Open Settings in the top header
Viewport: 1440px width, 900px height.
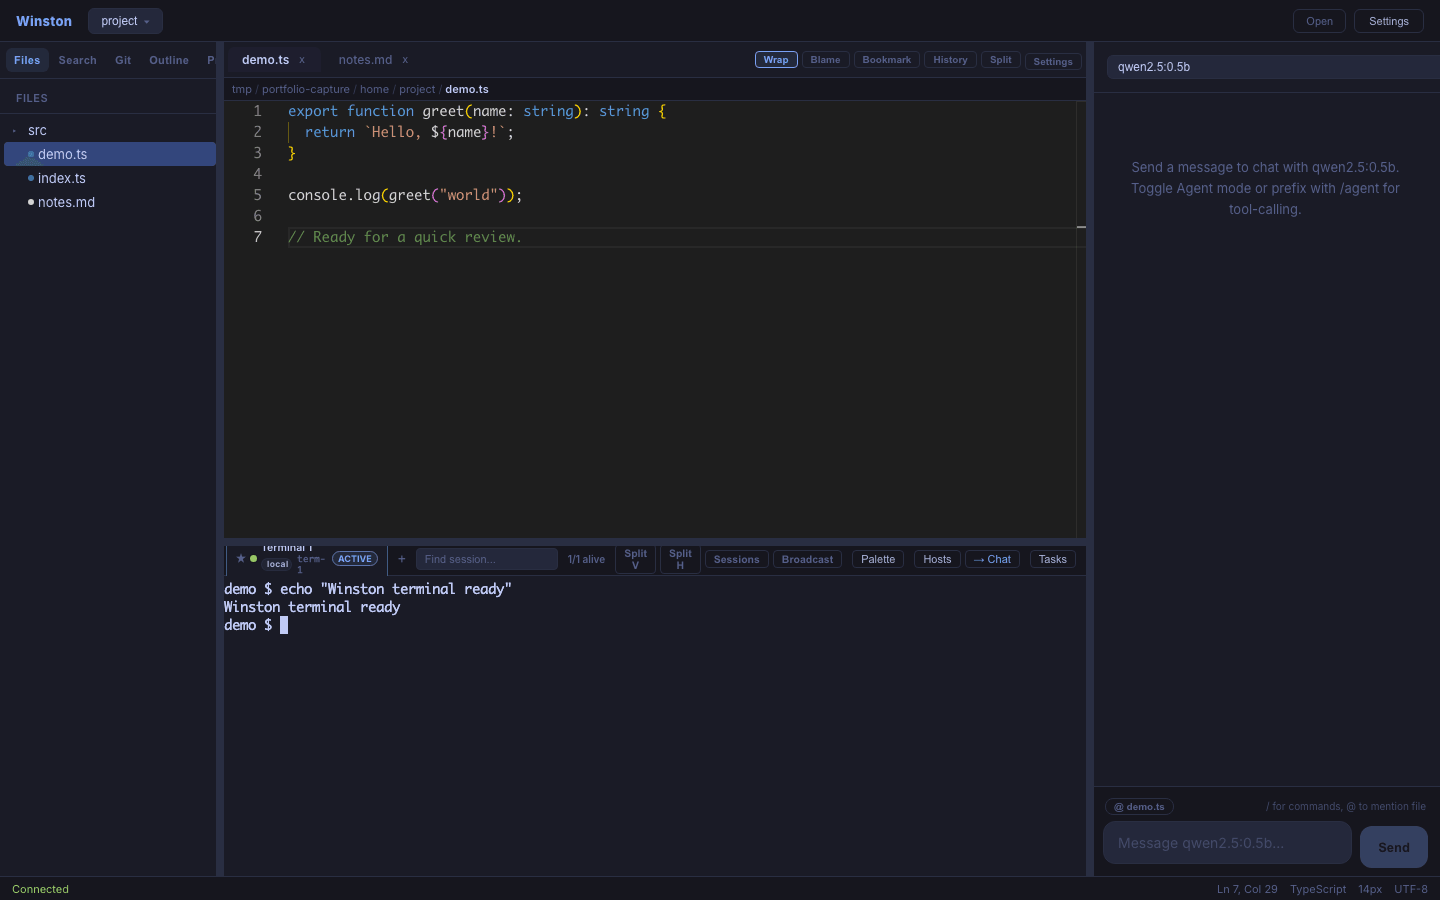point(1388,21)
